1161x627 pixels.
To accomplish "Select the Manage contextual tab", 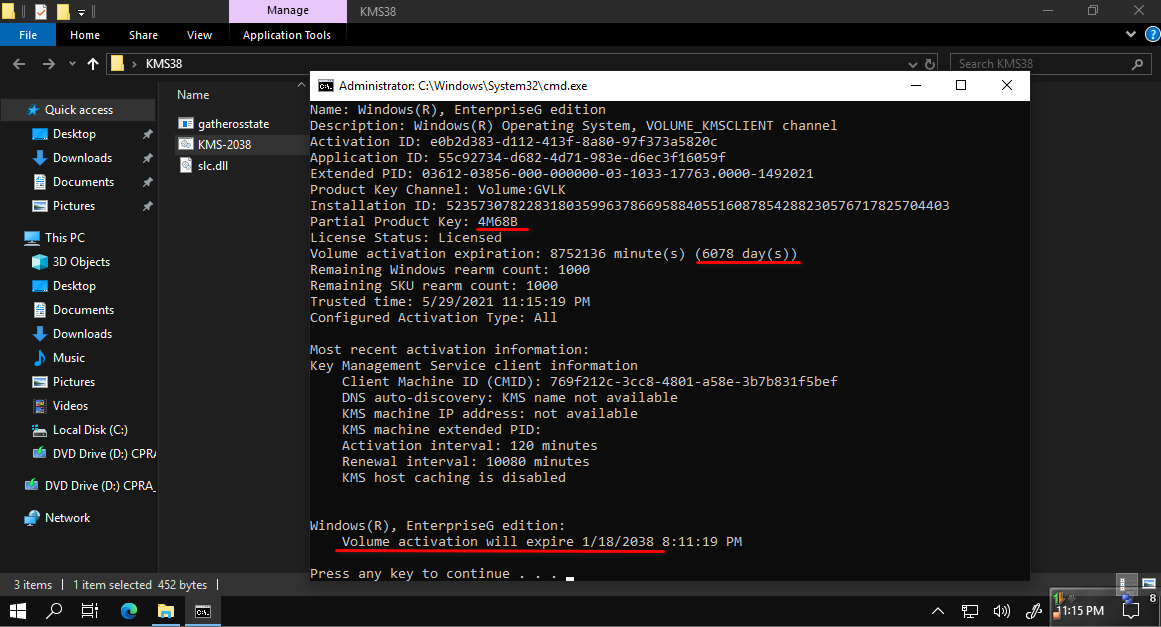I will click(x=288, y=10).
